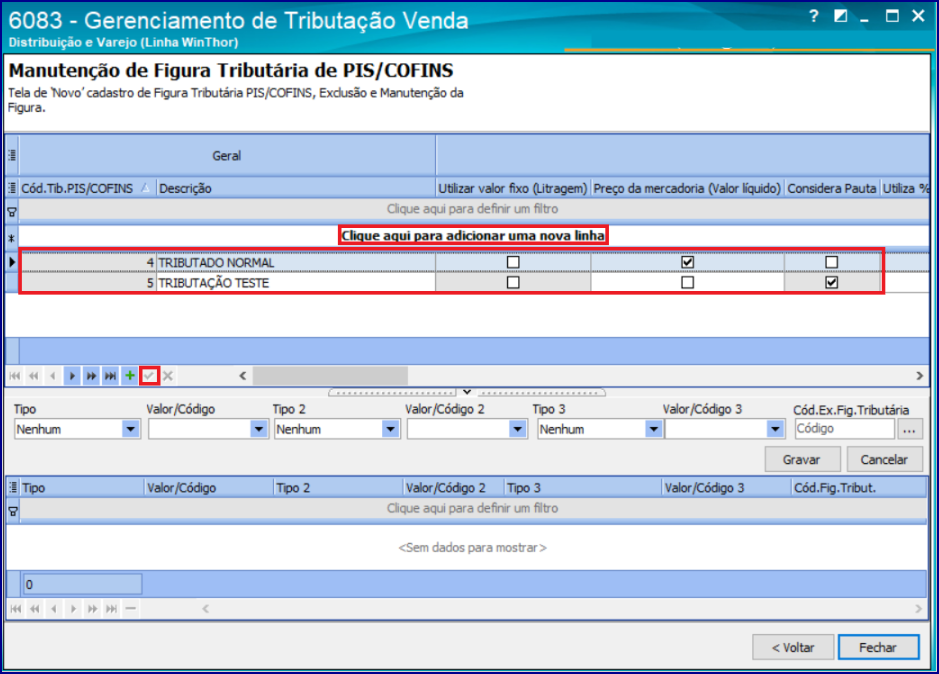Click the Cancelar button

point(884,460)
